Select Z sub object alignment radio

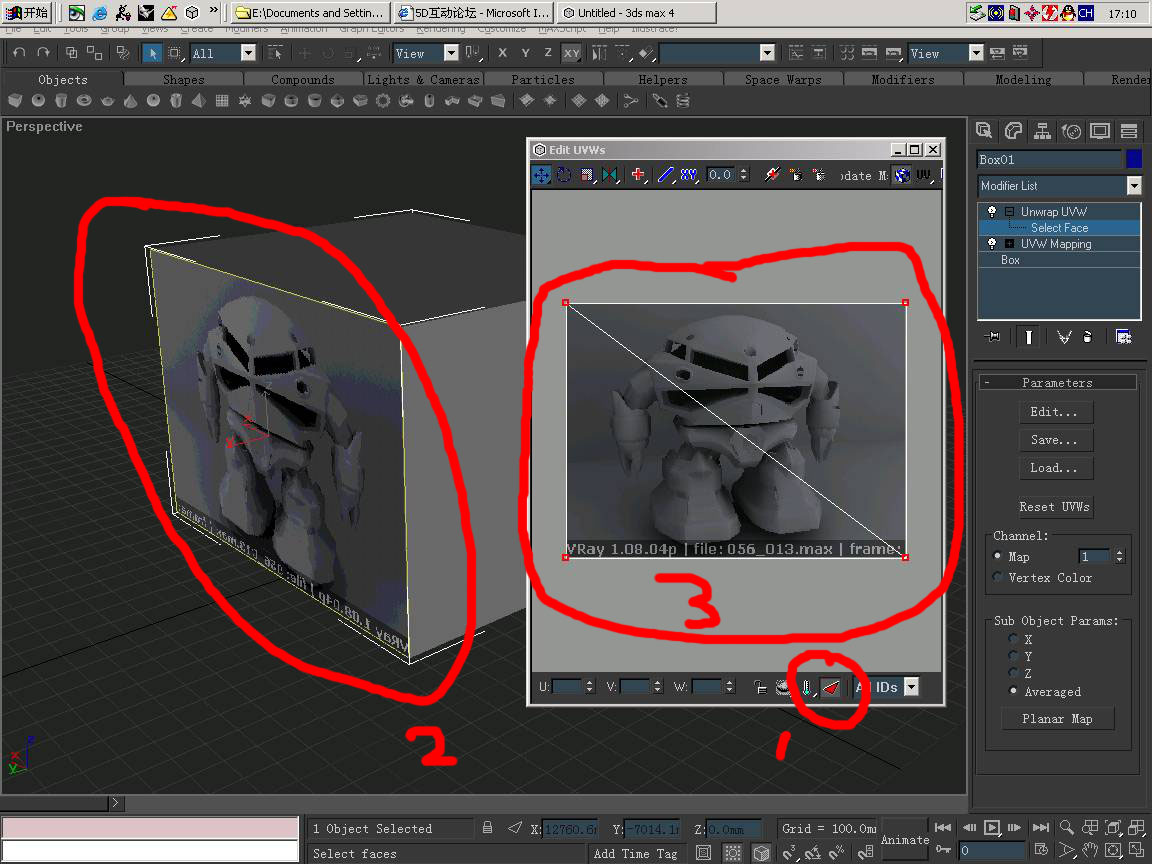click(1014, 673)
